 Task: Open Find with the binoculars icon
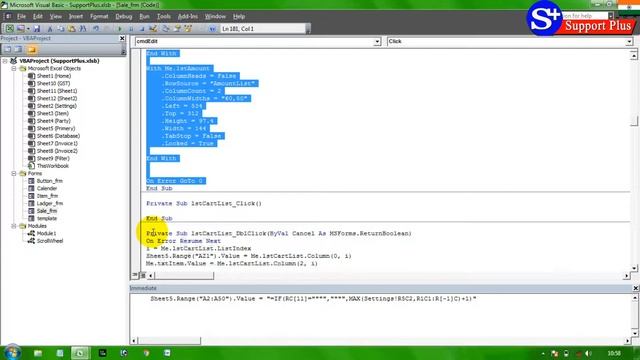click(x=83, y=29)
